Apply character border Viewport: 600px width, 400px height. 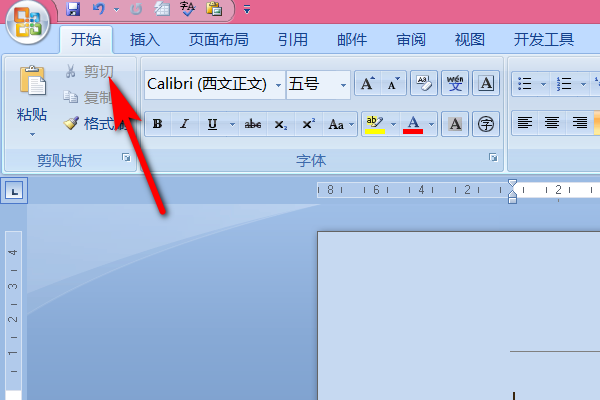click(486, 83)
